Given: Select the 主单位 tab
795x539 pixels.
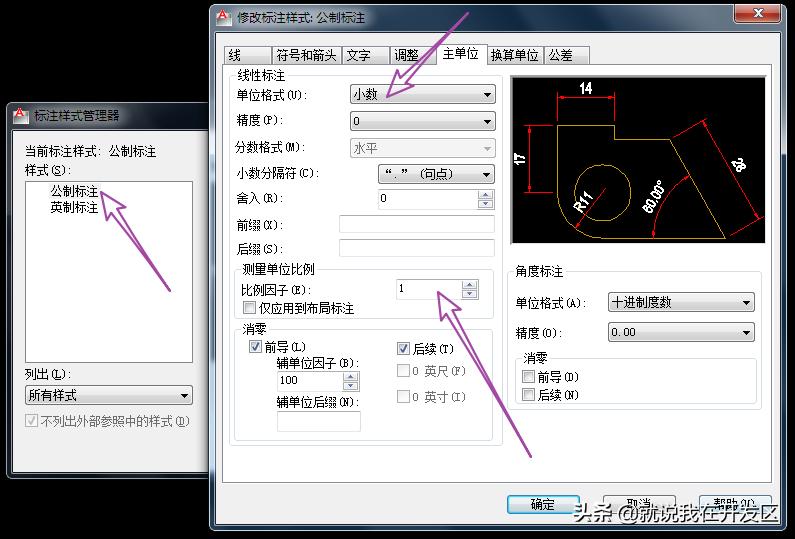Looking at the screenshot, I should coord(460,53).
